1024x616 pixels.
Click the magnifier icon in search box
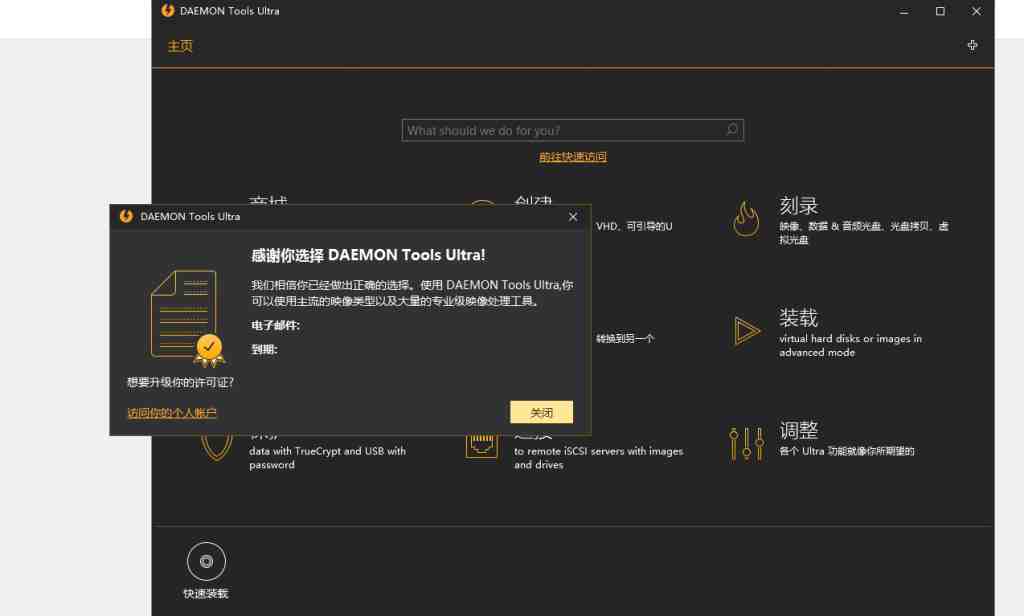[x=731, y=130]
